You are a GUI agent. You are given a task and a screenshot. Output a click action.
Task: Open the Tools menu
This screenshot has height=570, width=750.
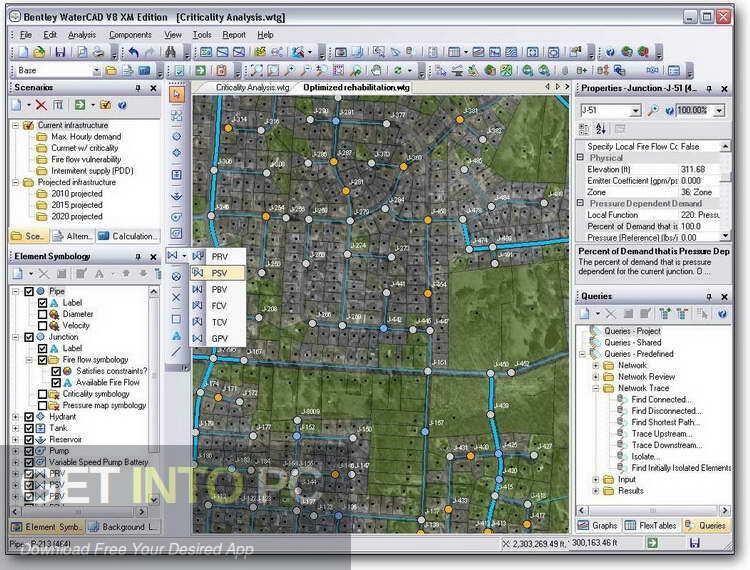click(x=202, y=35)
